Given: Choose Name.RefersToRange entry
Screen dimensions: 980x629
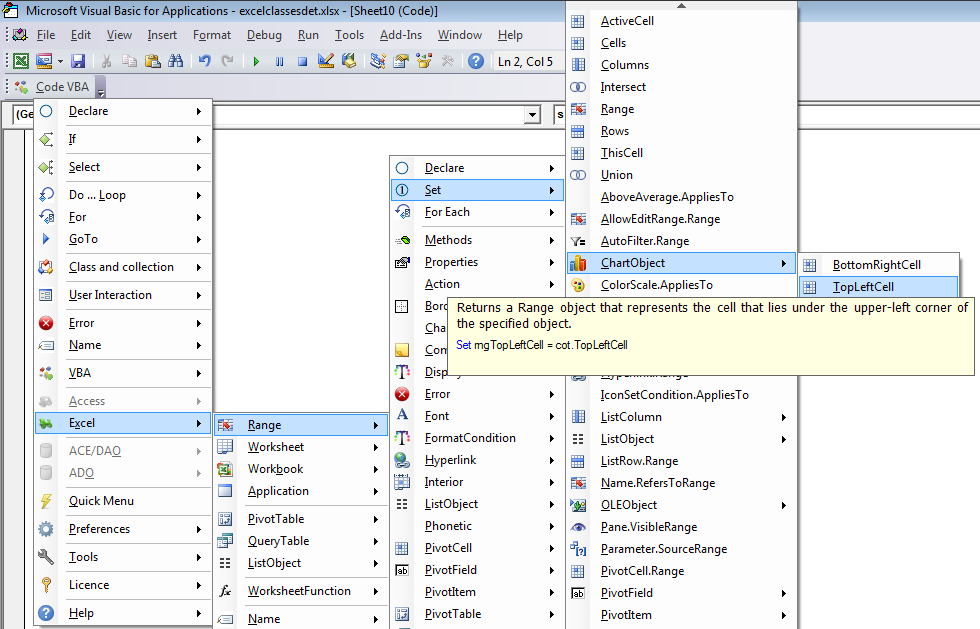Looking at the screenshot, I should point(681,483).
